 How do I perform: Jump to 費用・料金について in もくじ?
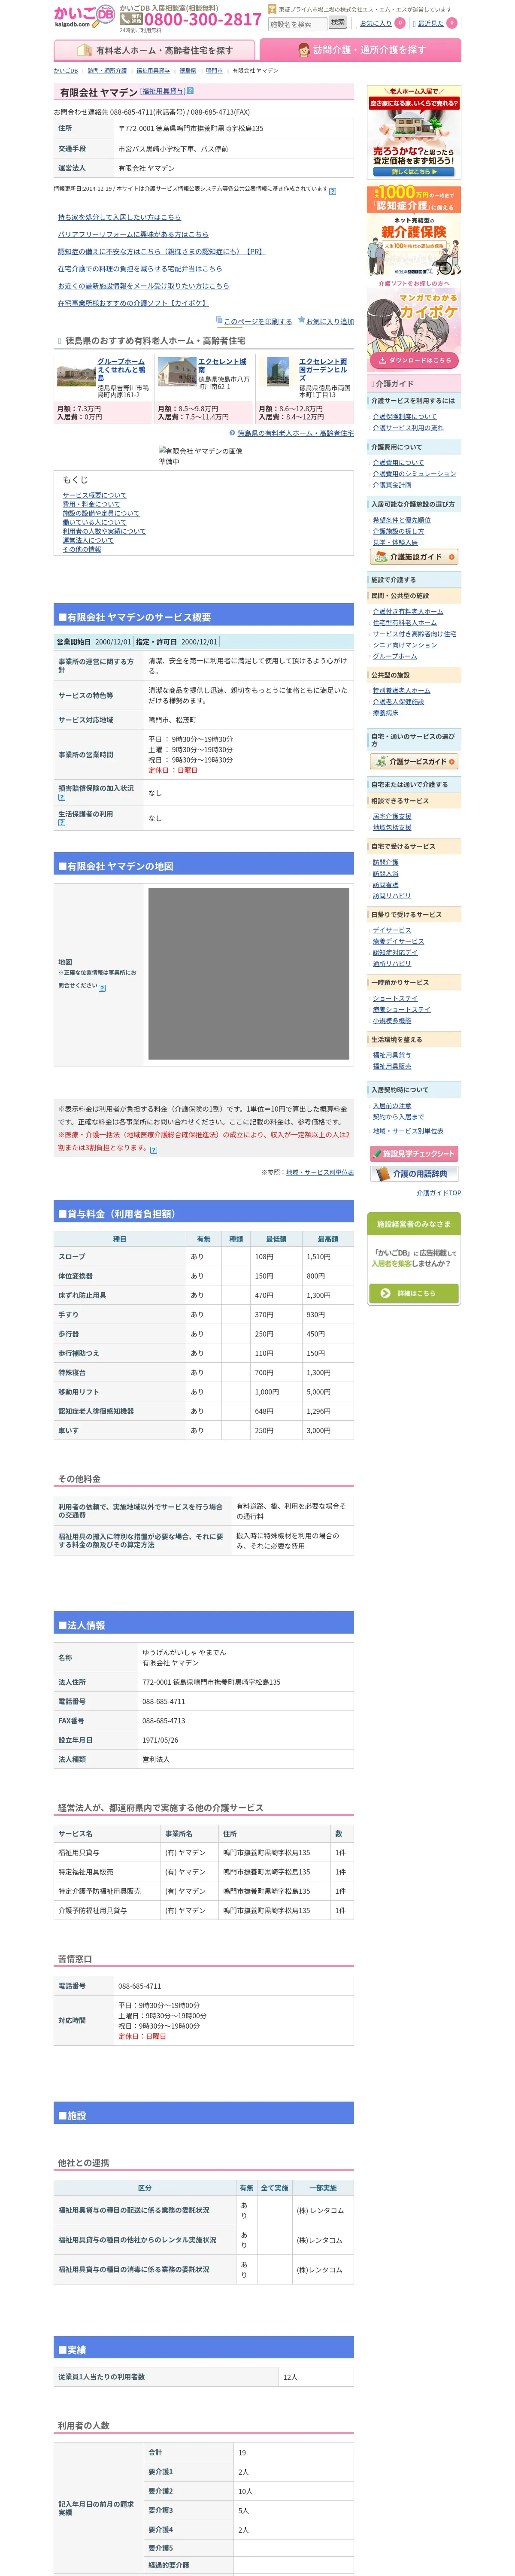[91, 504]
